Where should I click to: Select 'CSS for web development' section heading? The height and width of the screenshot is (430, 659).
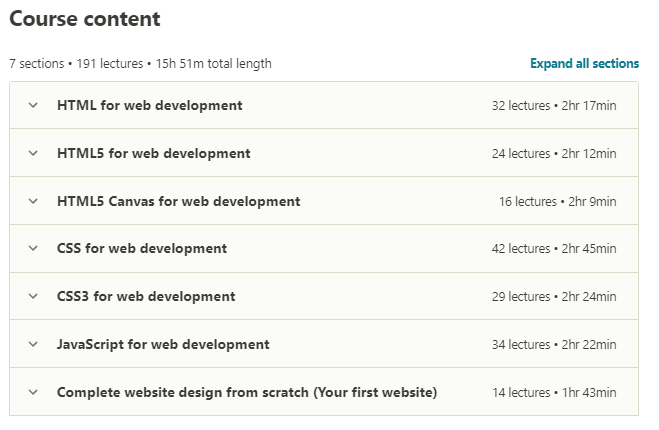[142, 249]
